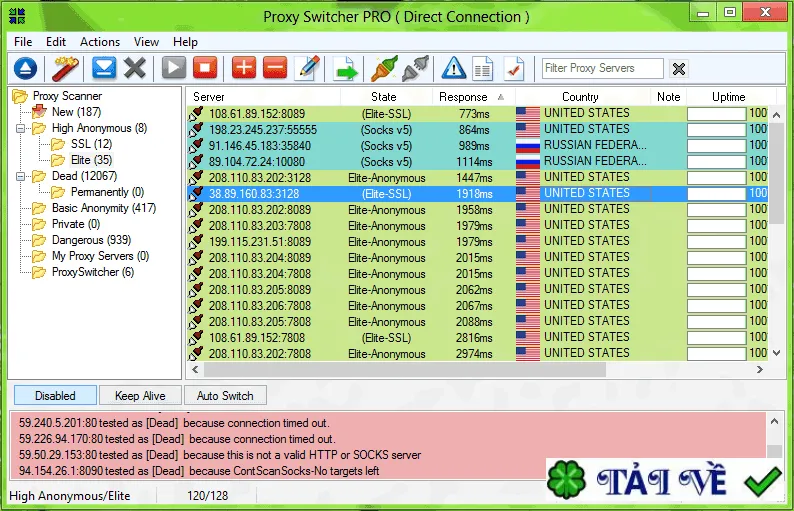Screen dimensions: 794x511
Task: Start proxy scan with play button
Action: pyautogui.click(x=174, y=68)
